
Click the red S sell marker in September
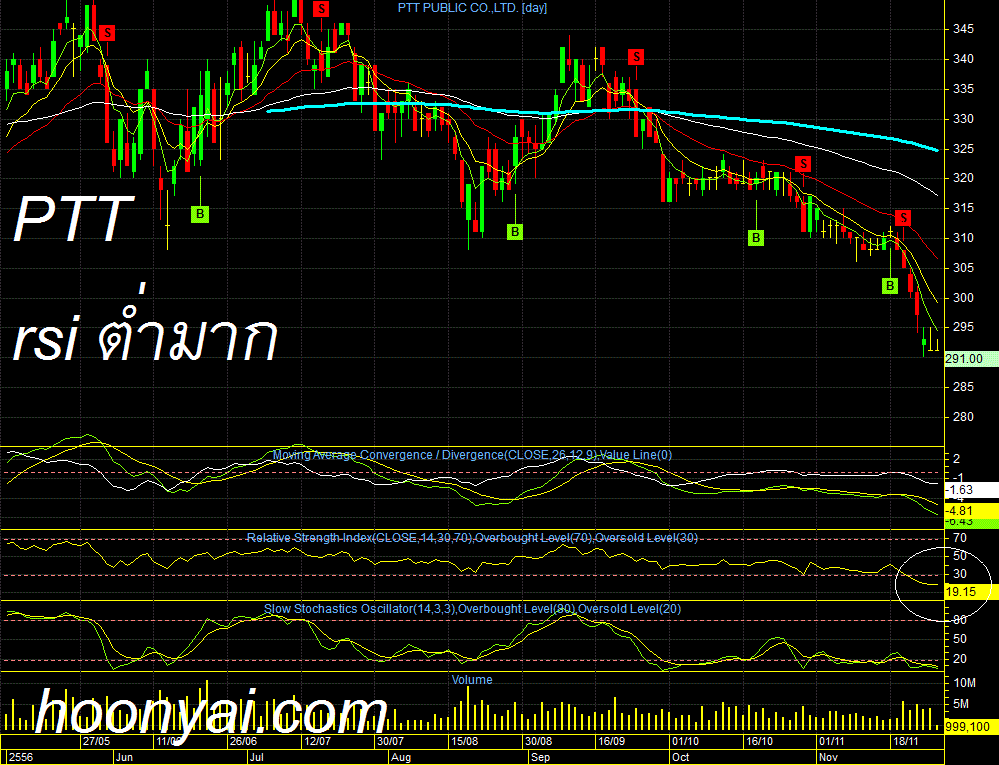(x=636, y=57)
